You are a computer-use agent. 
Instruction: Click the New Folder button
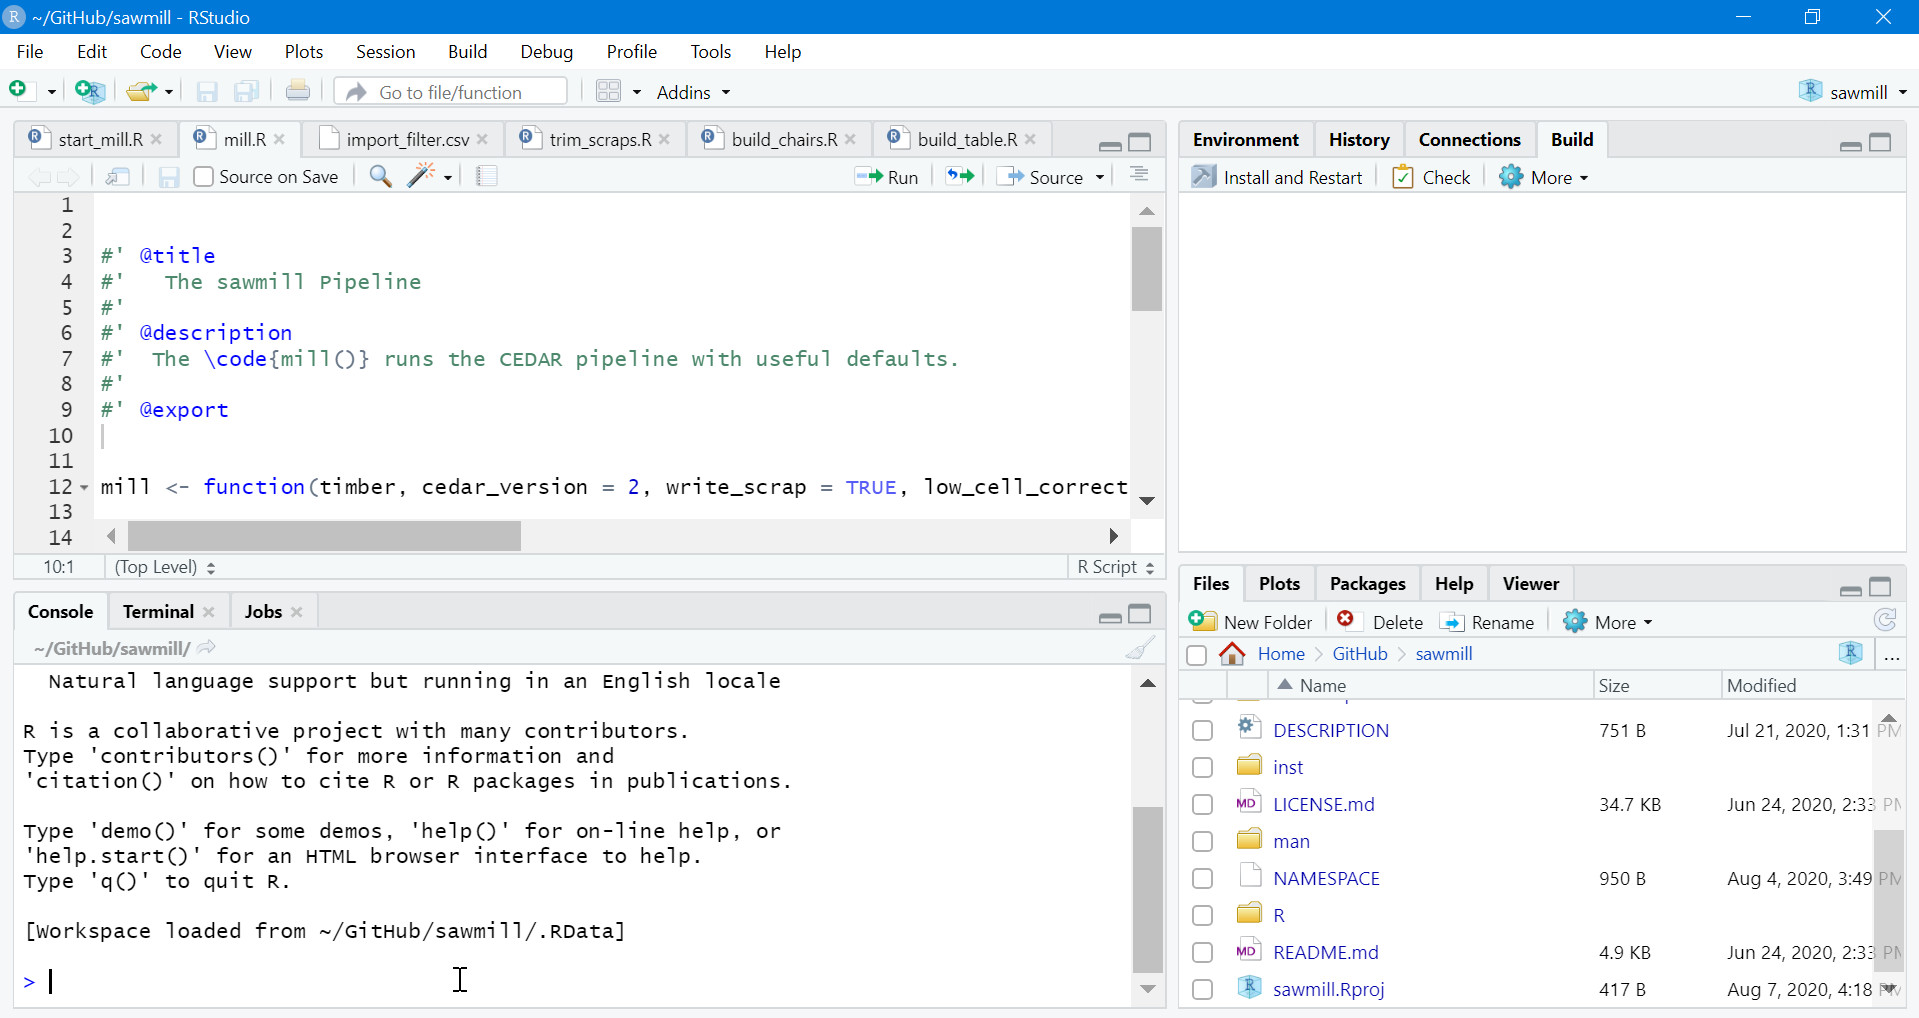pos(1251,622)
